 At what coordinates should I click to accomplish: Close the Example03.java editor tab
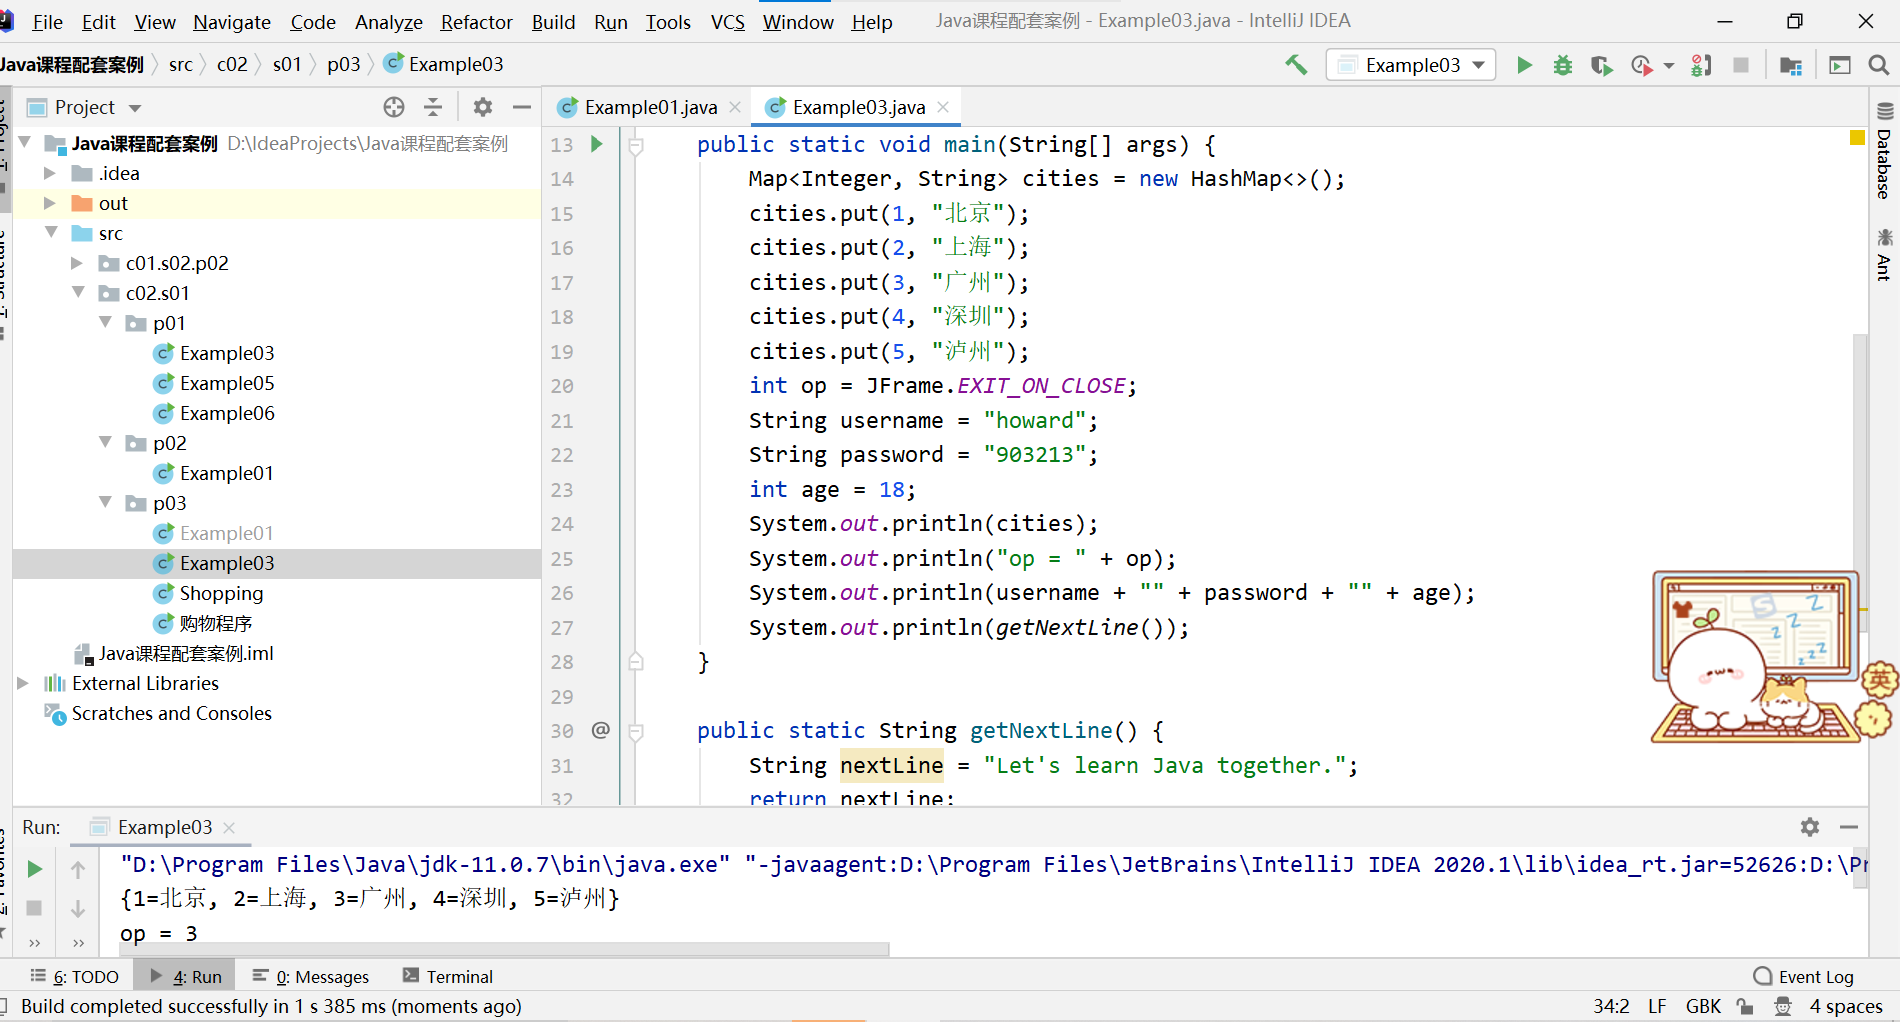(943, 107)
